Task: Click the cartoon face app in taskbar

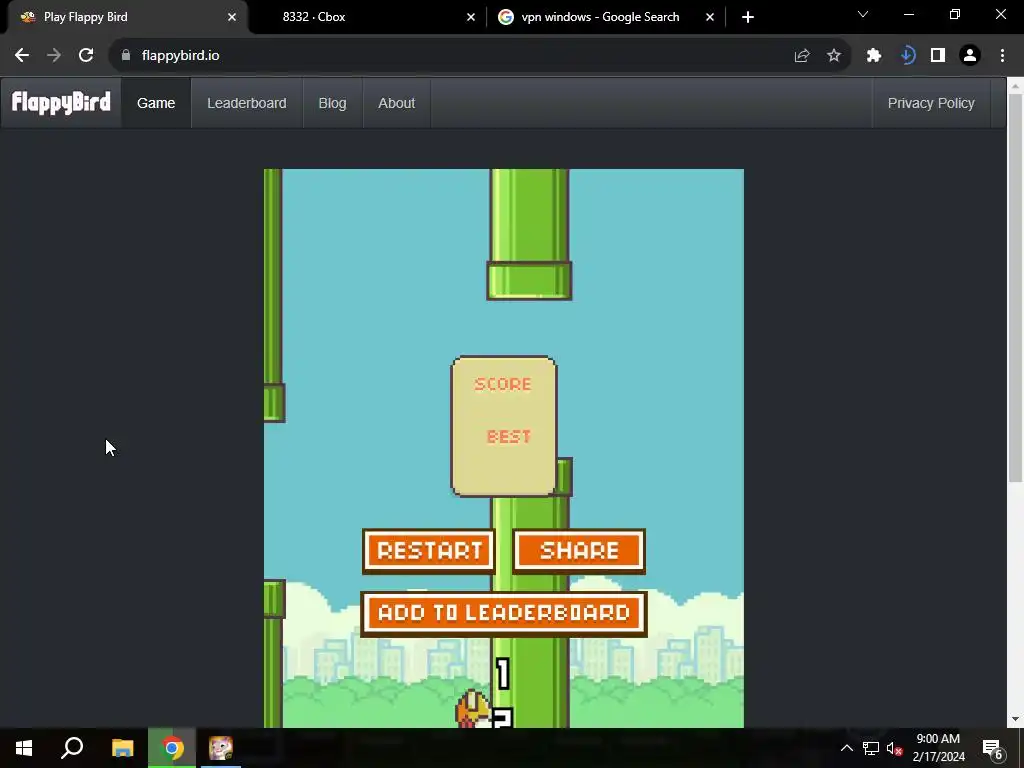Action: 221,748
